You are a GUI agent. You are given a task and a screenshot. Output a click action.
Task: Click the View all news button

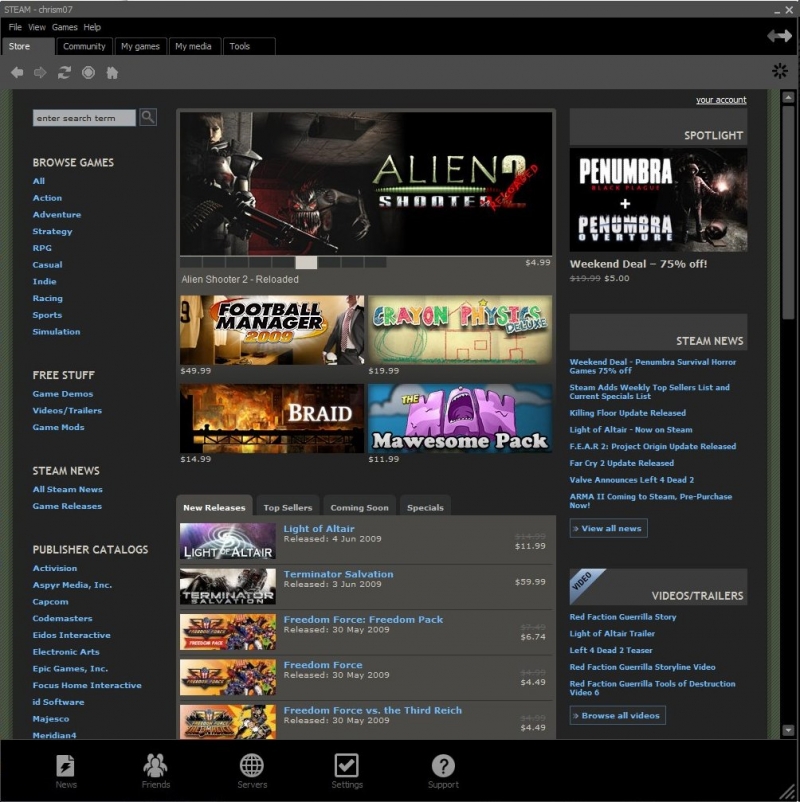(608, 528)
